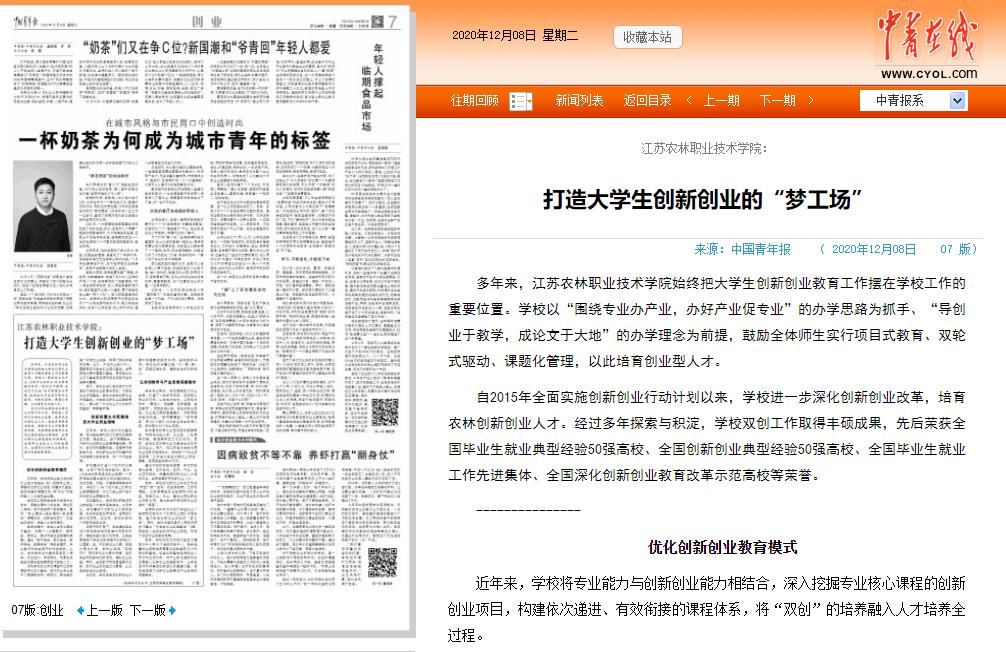Go to 上一版 previous page link
The height and width of the screenshot is (652, 1006).
pos(105,610)
